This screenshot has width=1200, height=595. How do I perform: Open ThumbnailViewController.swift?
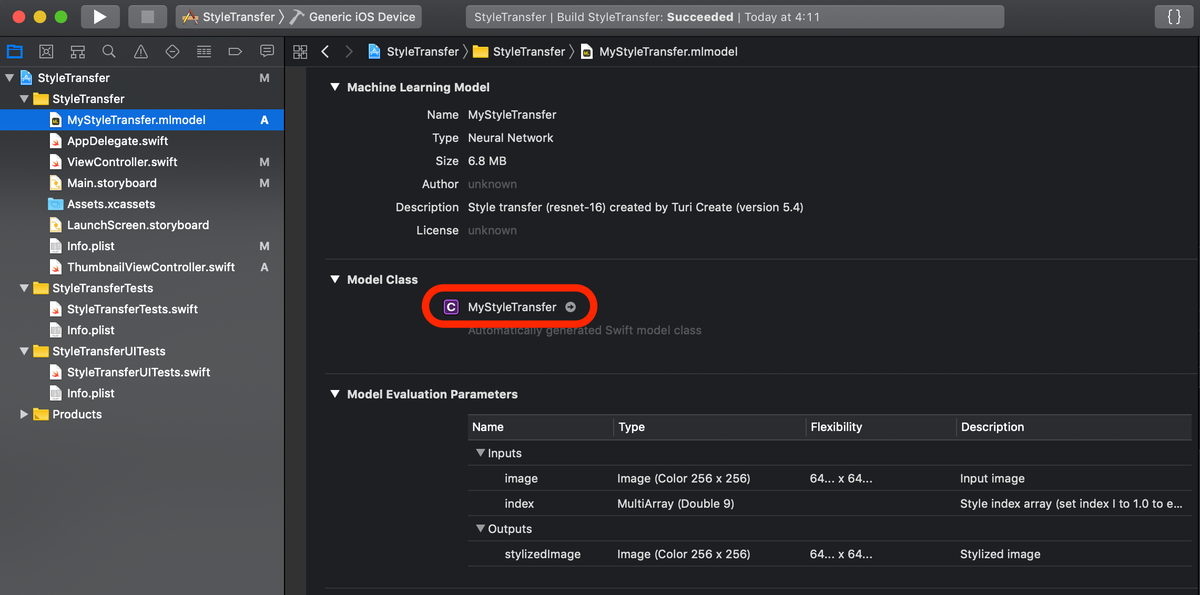tap(142, 267)
